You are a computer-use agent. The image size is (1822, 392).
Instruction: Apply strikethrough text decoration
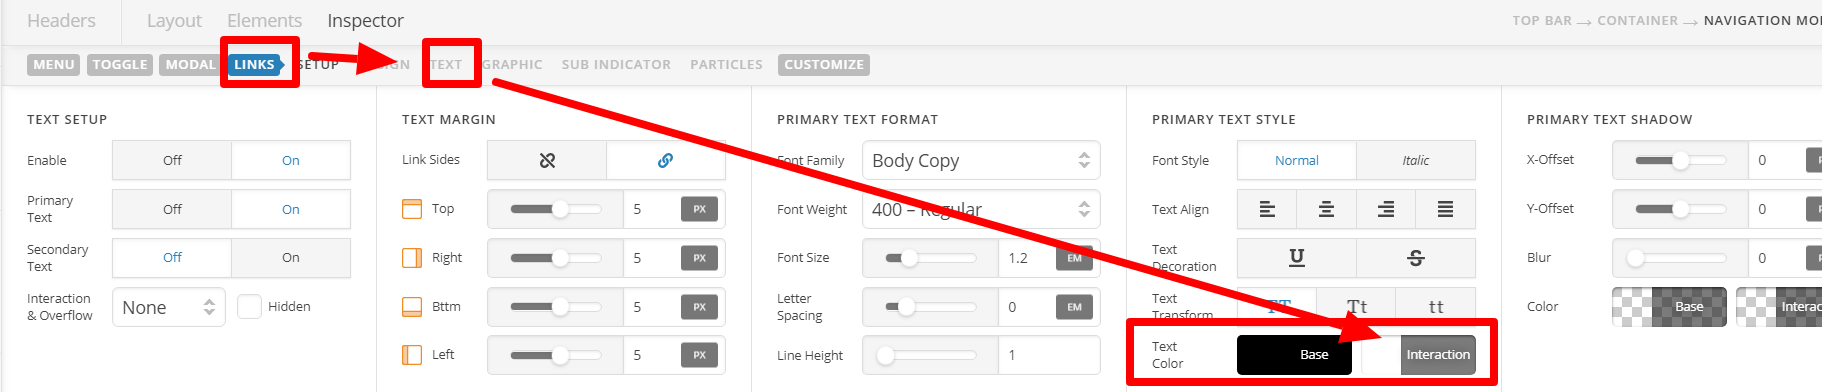[1416, 258]
